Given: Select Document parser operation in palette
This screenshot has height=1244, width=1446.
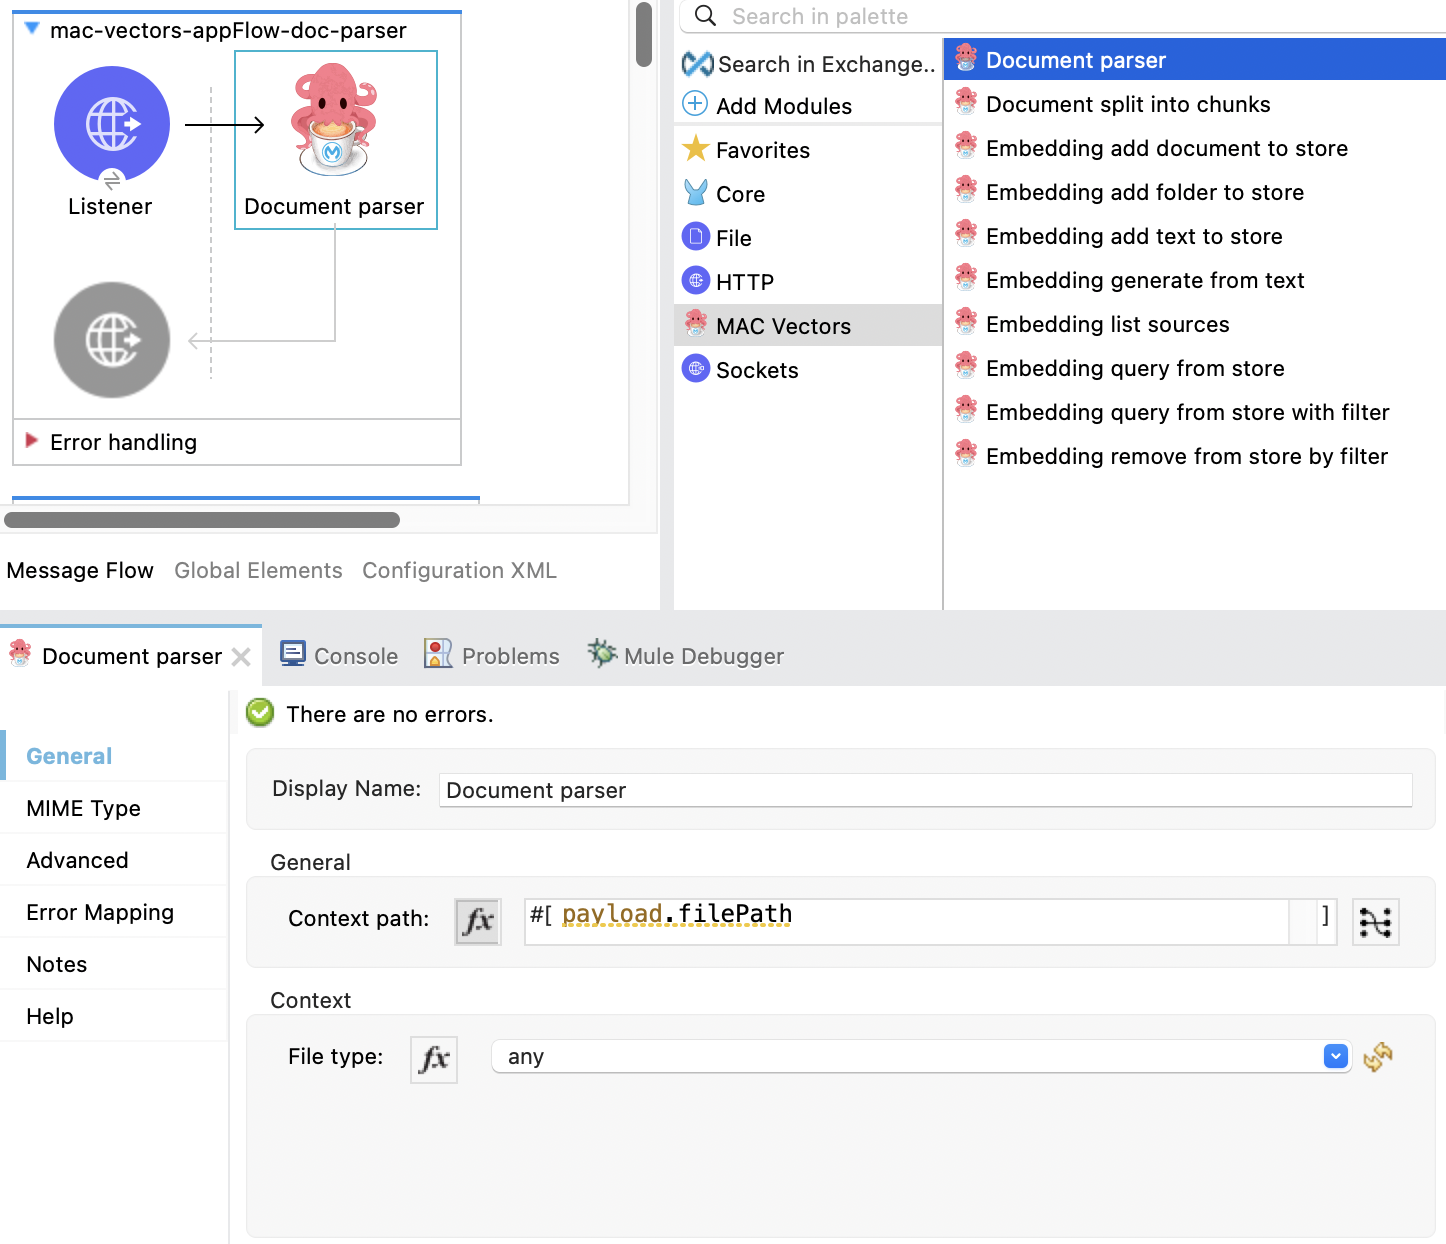Looking at the screenshot, I should 1195,60.
